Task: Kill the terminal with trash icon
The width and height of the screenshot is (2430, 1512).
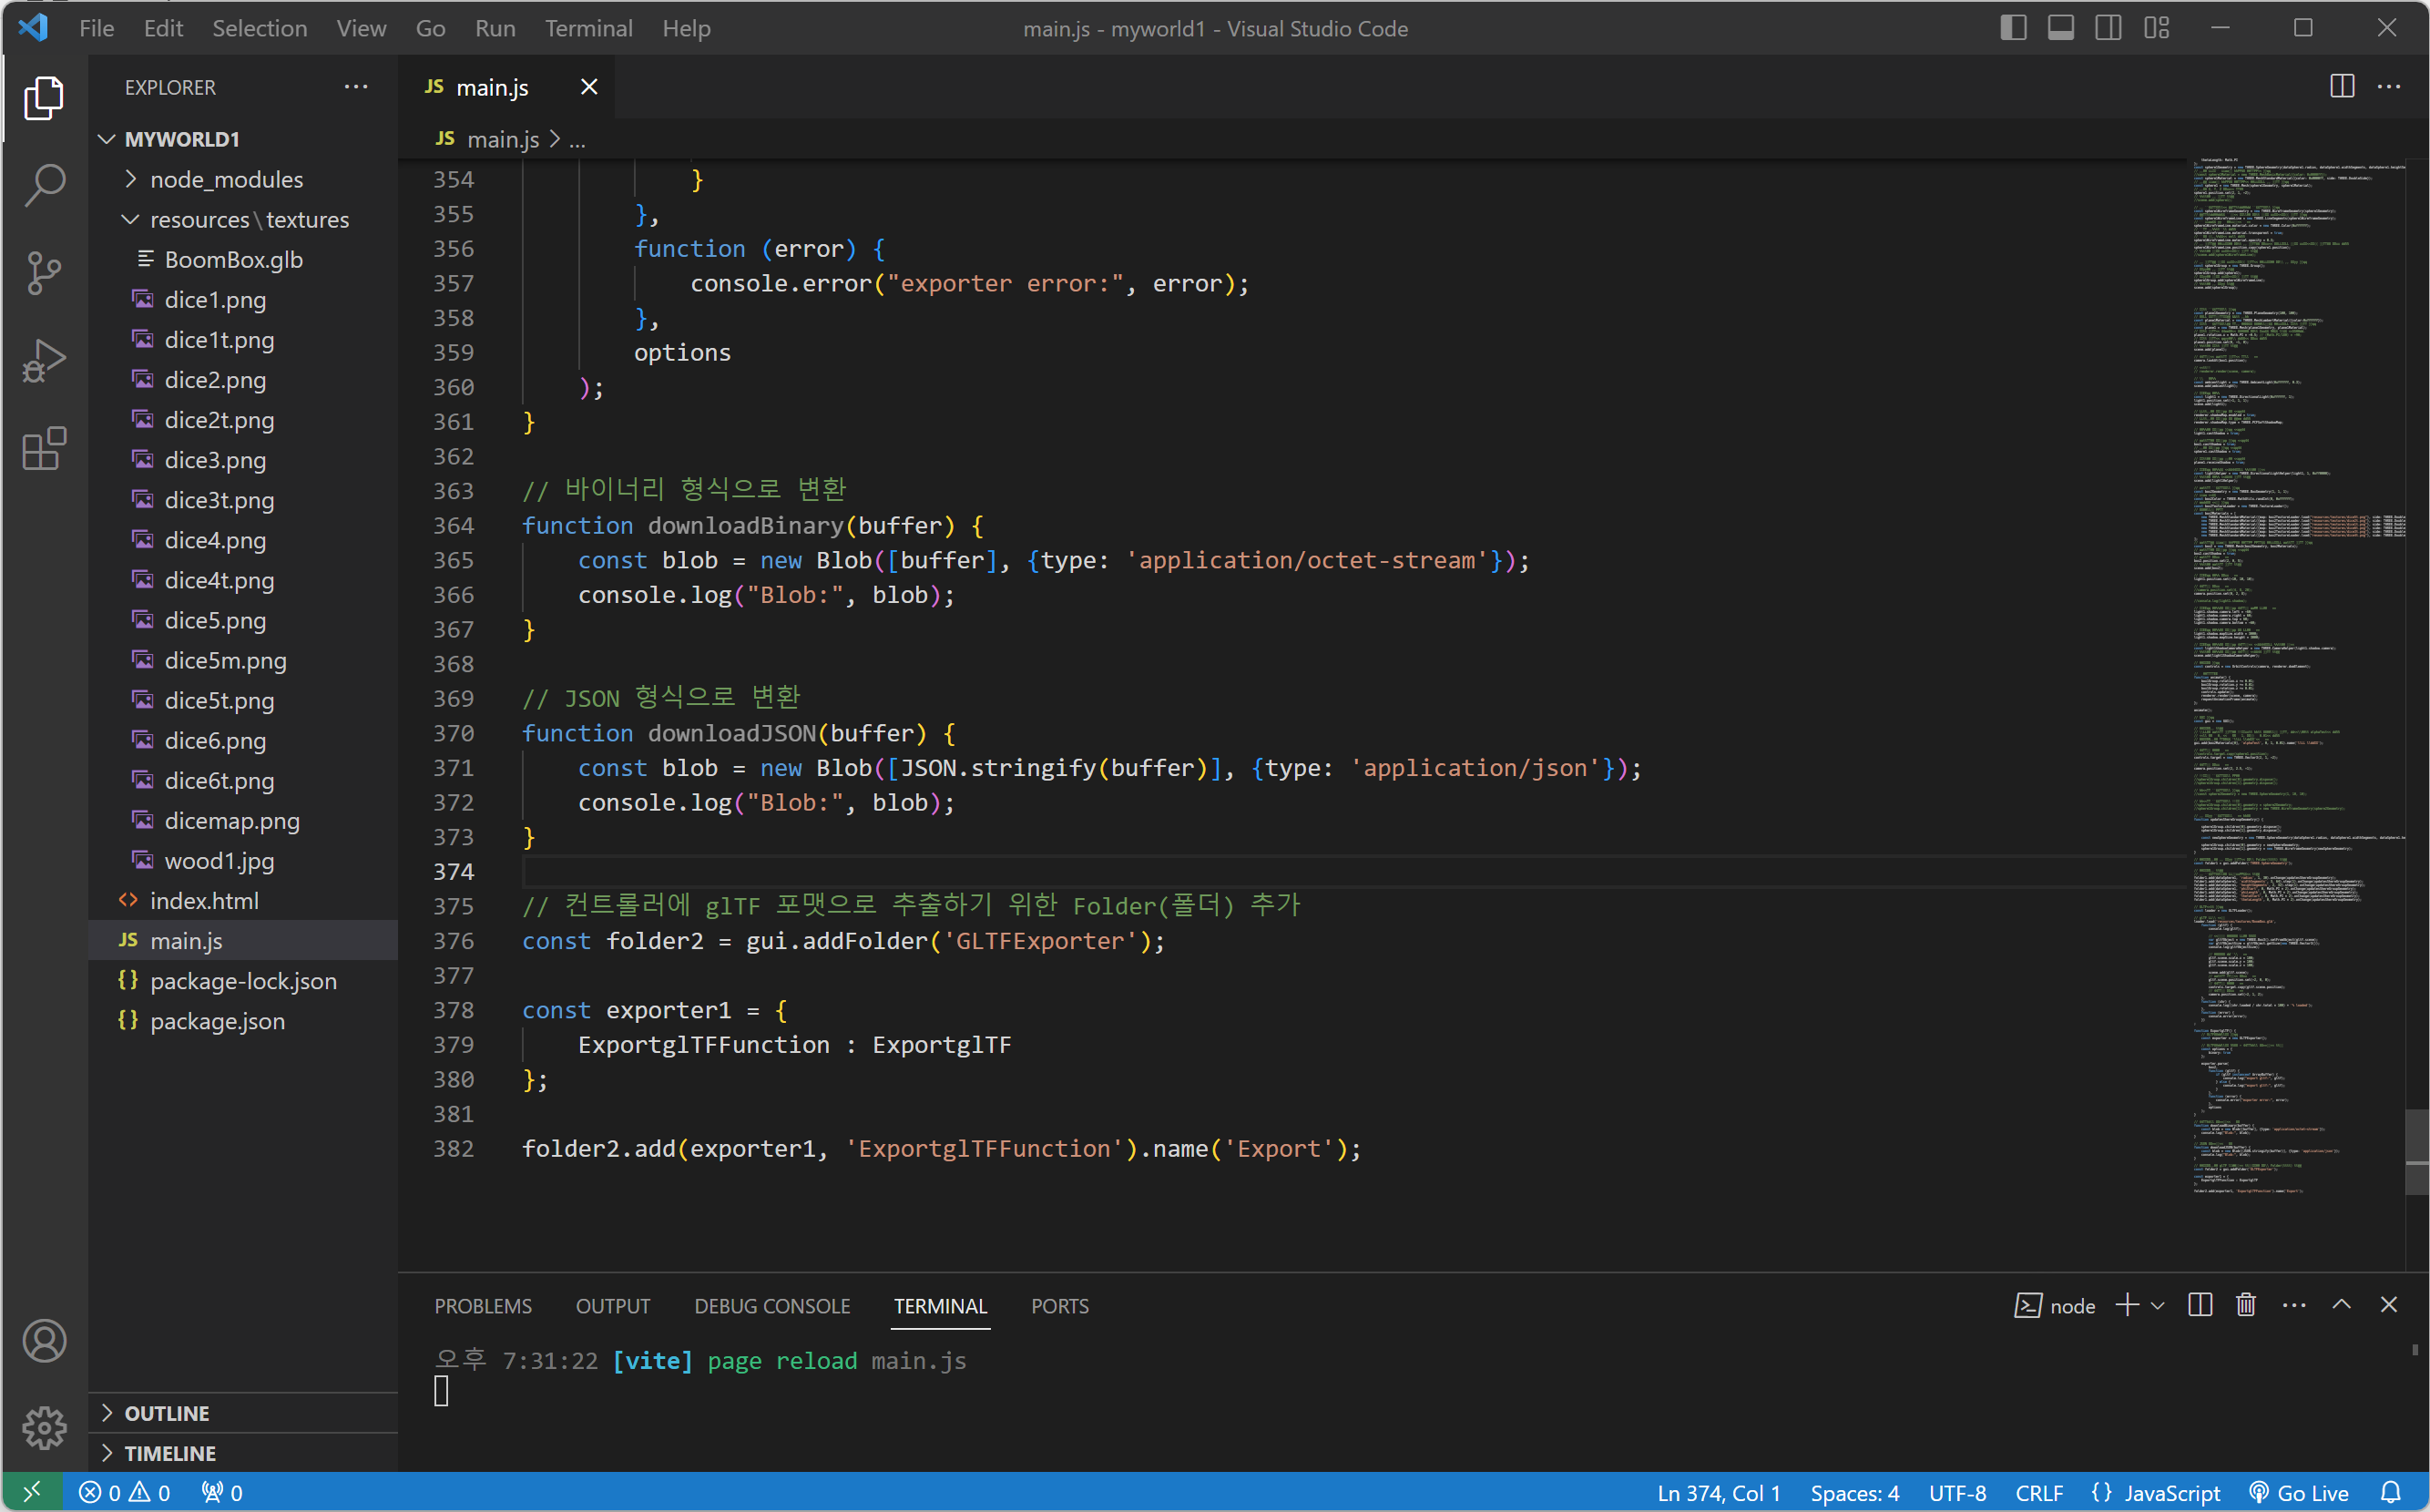Action: pyautogui.click(x=2245, y=1305)
